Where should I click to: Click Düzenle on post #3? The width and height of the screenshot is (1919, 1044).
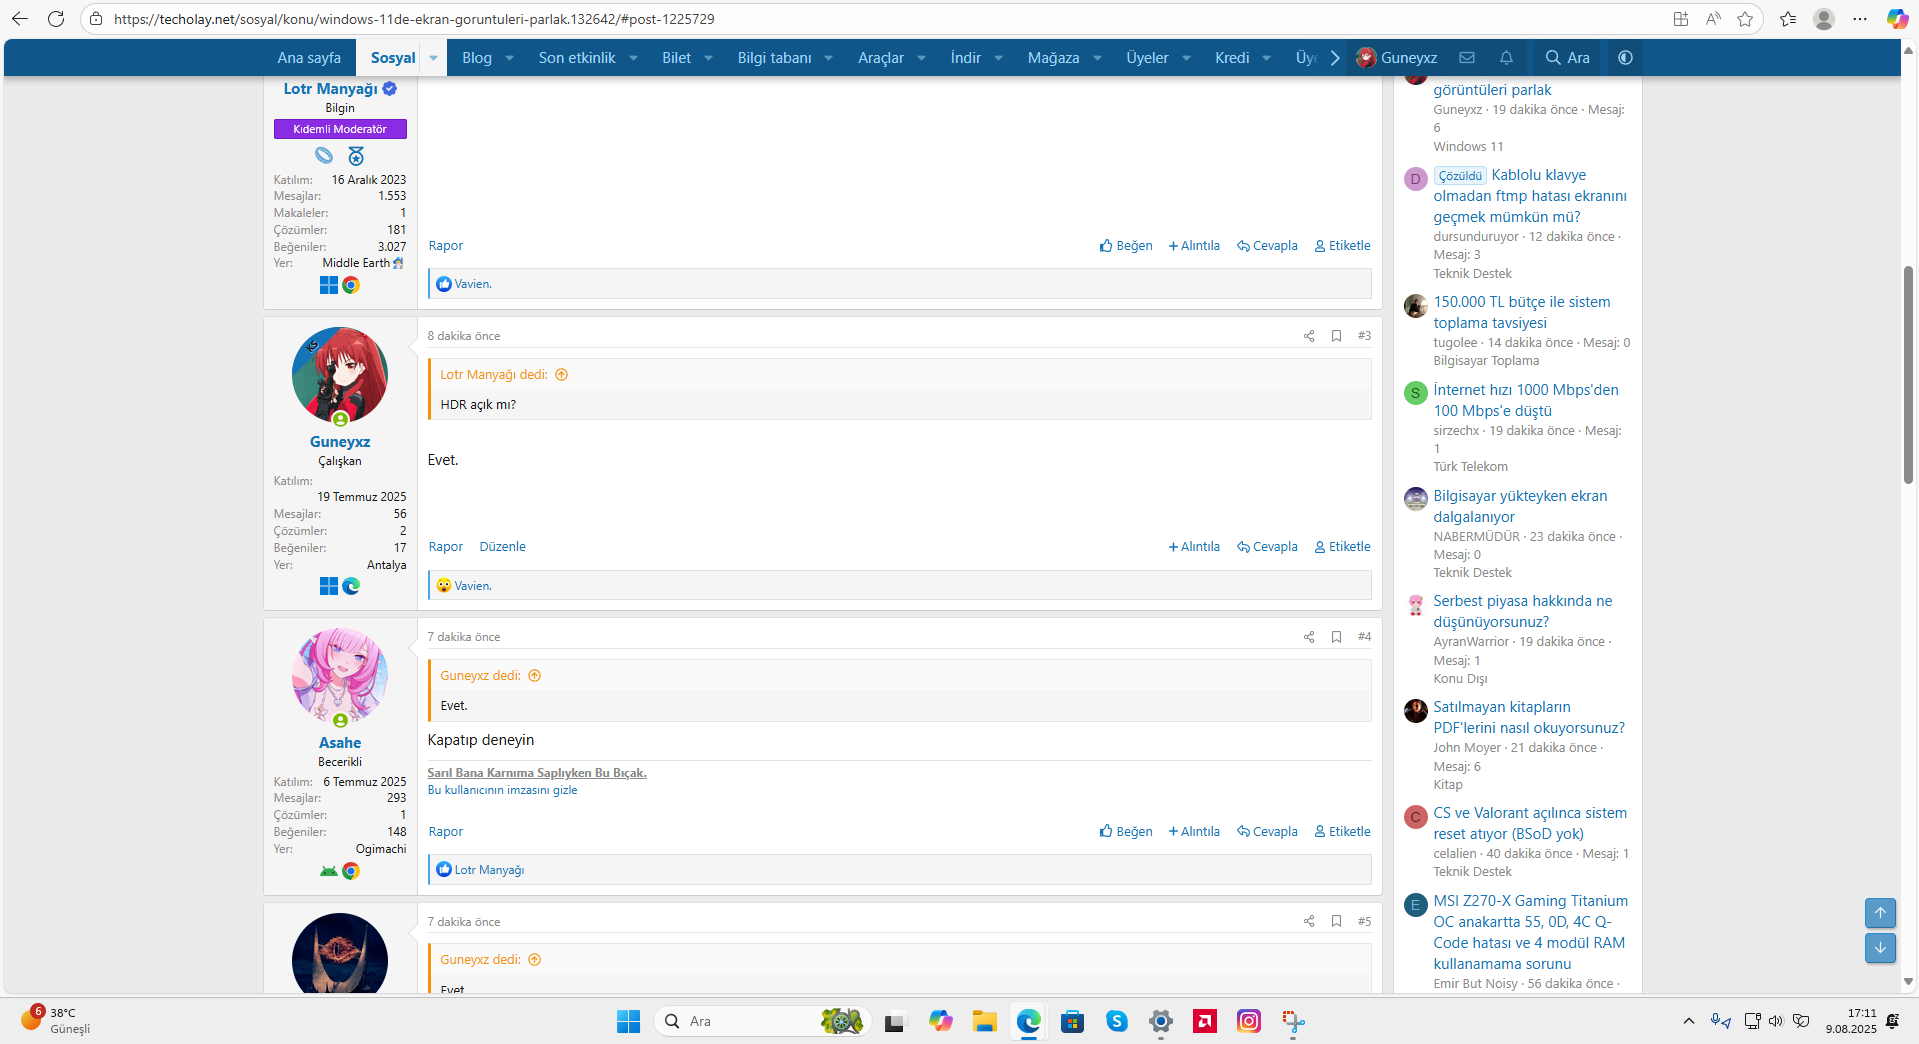502,547
